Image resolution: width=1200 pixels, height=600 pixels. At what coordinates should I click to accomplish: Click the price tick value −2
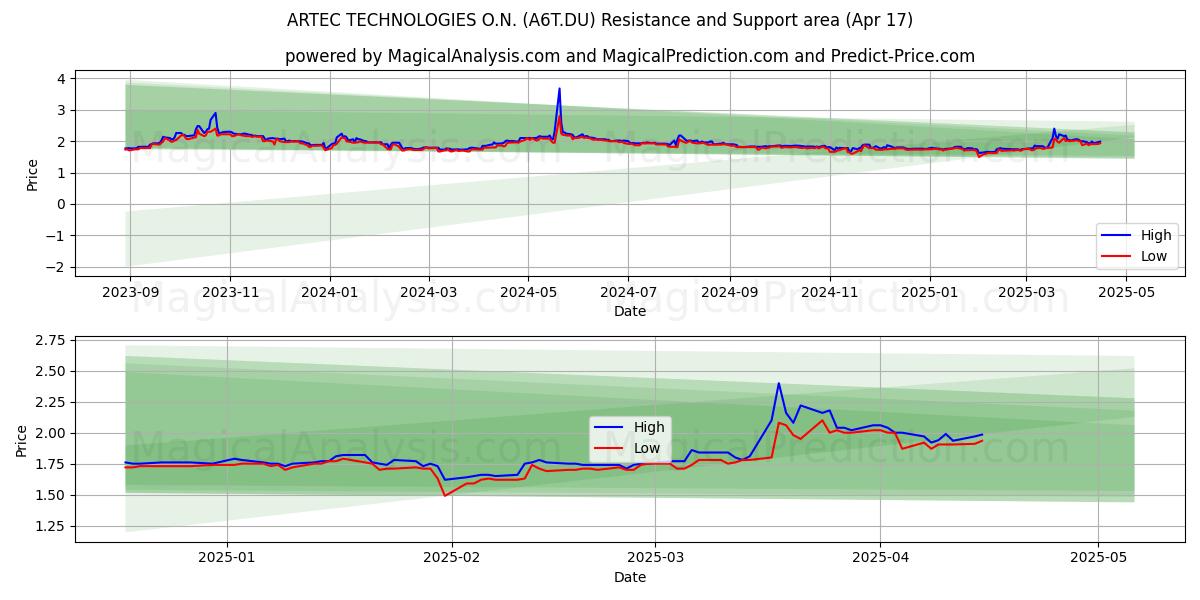(56, 267)
